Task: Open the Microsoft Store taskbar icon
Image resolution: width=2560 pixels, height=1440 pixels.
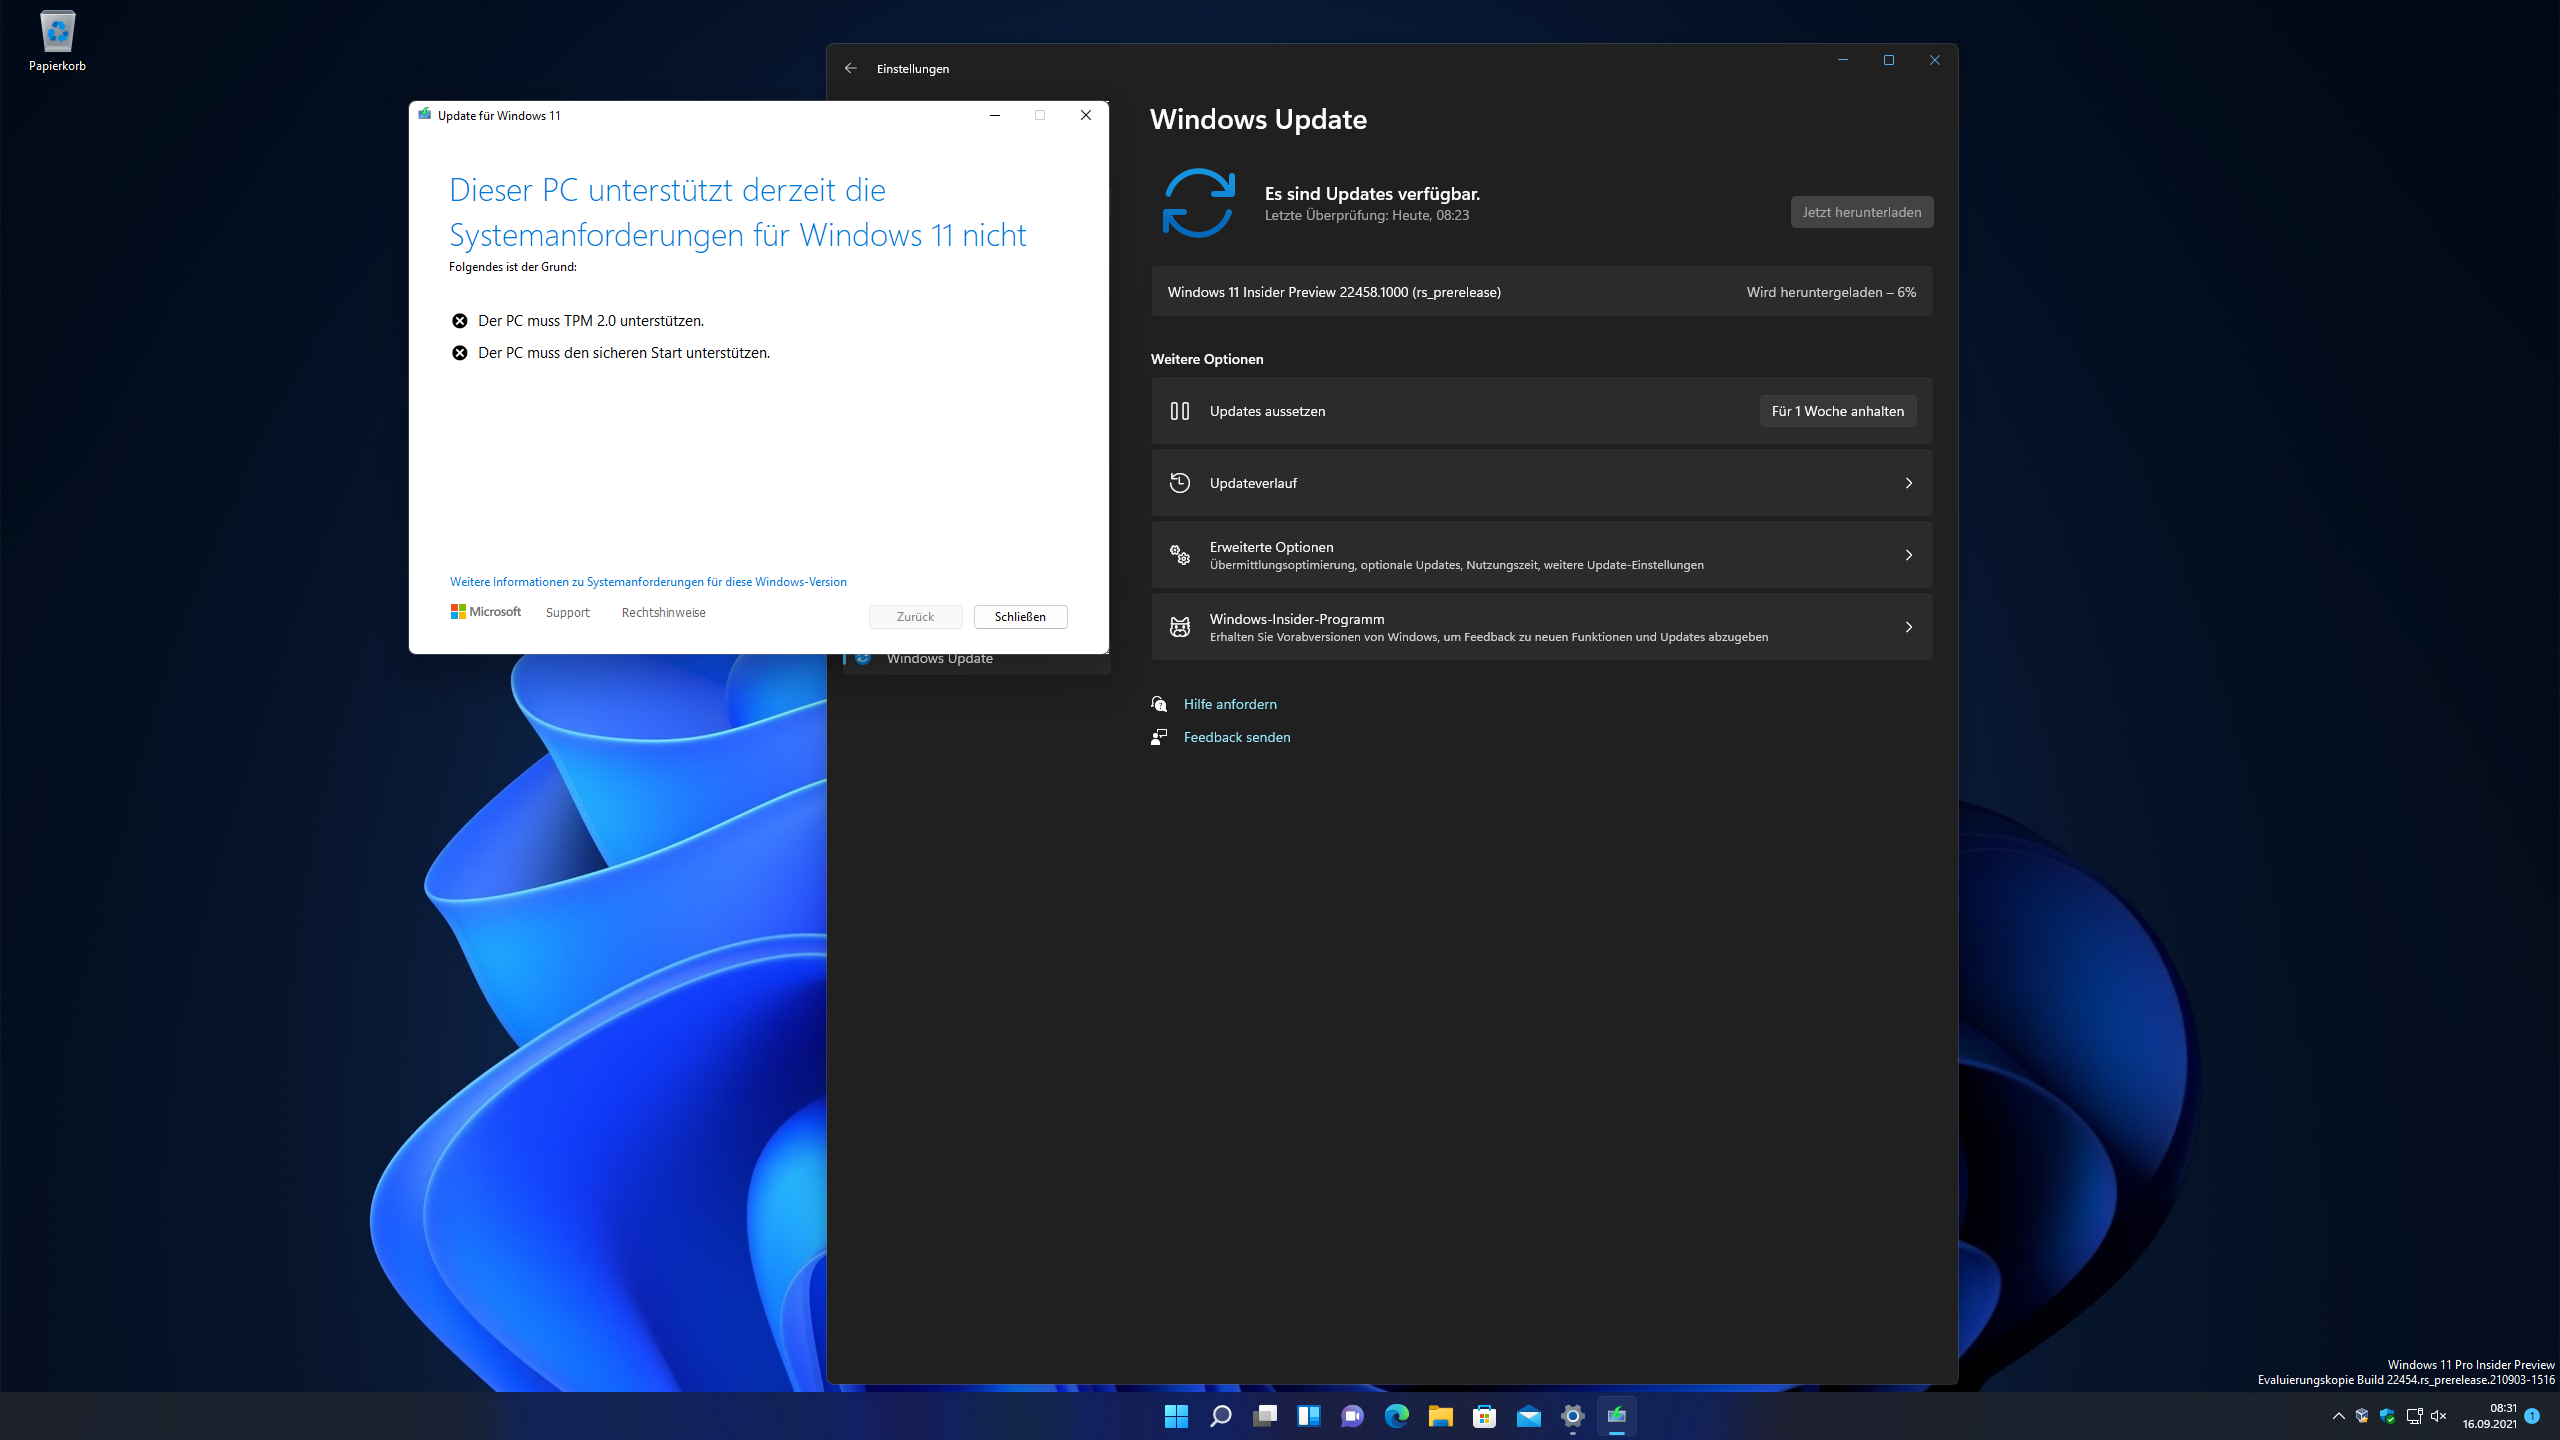Action: 1484,1416
